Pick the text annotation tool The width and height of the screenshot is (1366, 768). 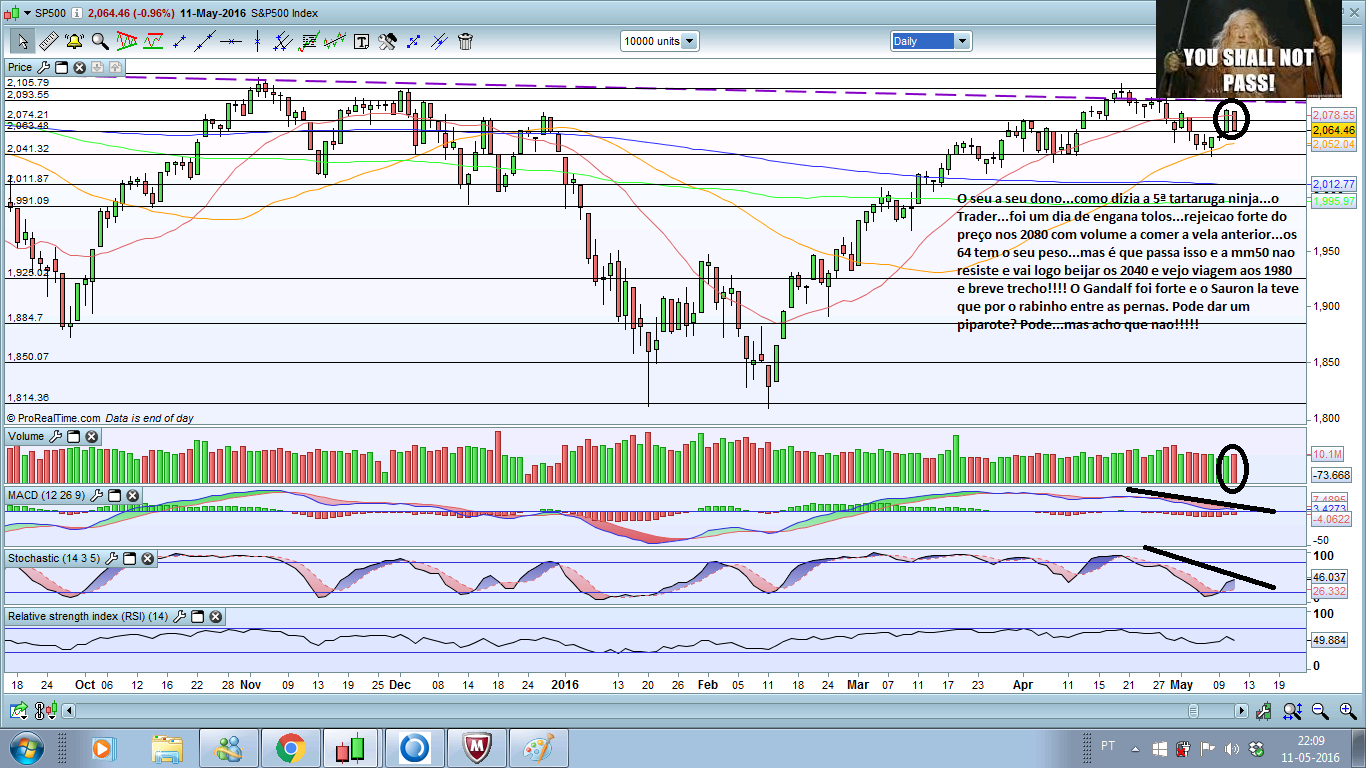[x=361, y=41]
